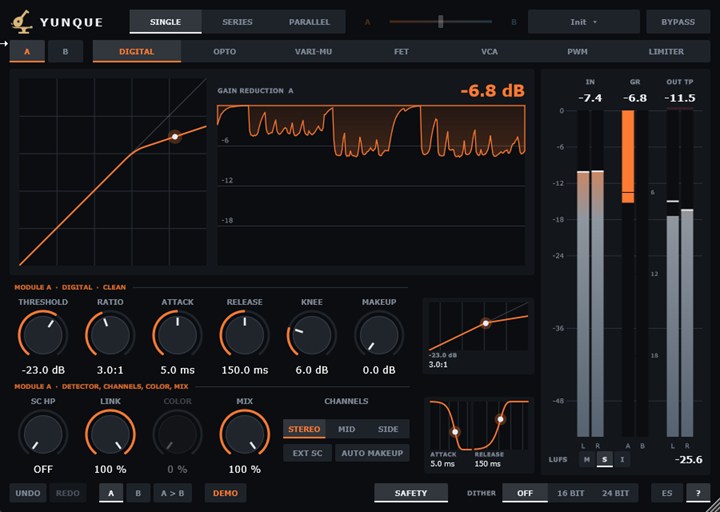This screenshot has width=720, height=512.
Task: Click the SC HP filter knob
Action: point(43,433)
